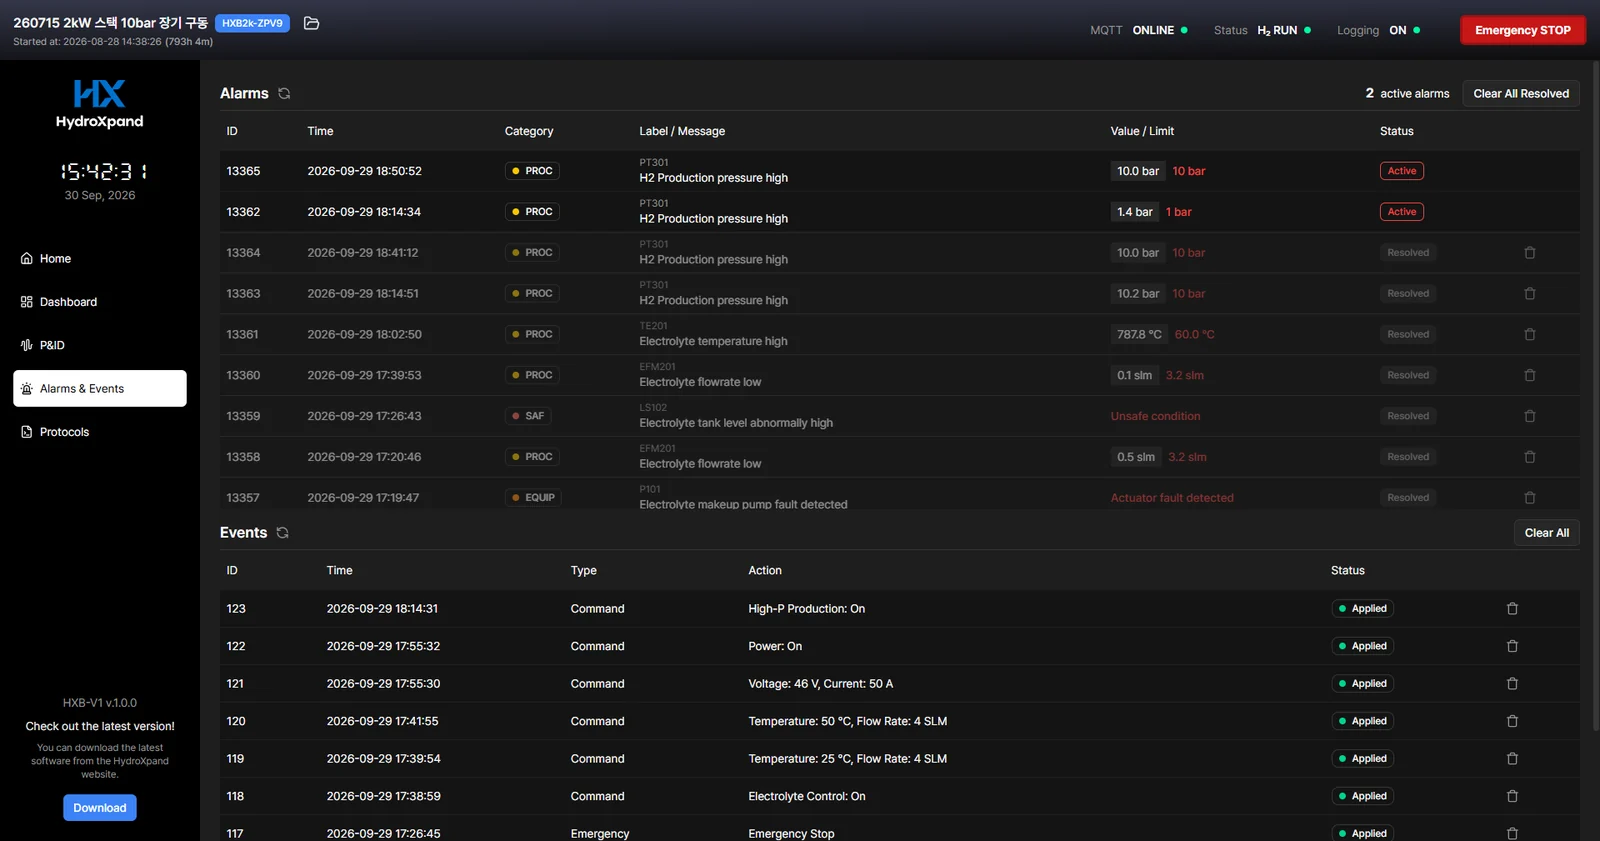Delete event 121 Voltage and Current

pyautogui.click(x=1512, y=684)
